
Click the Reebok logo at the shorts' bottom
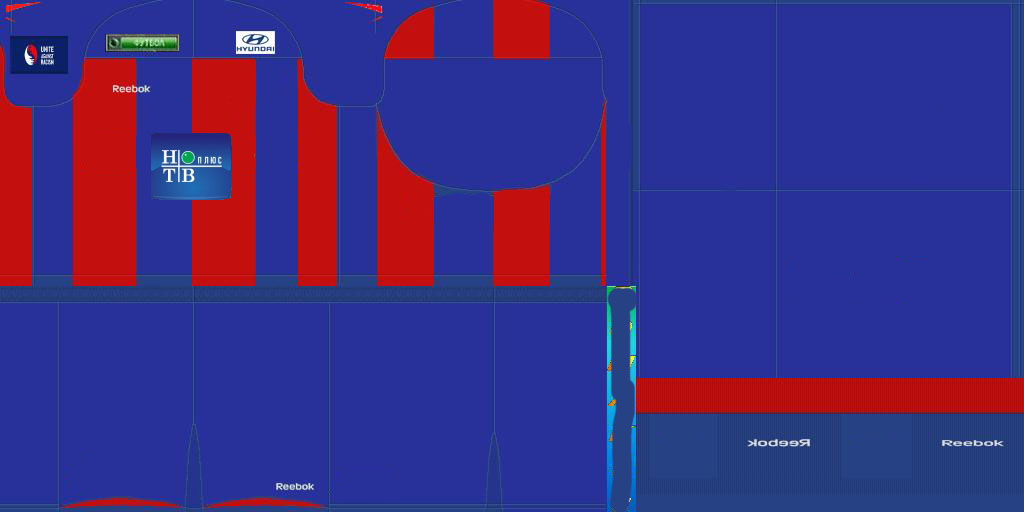click(294, 487)
